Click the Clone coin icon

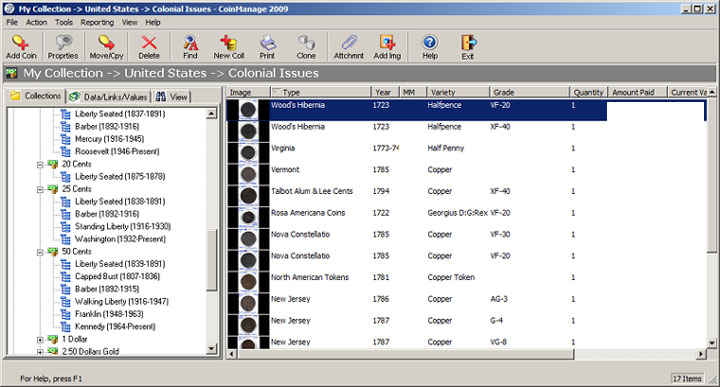306,47
